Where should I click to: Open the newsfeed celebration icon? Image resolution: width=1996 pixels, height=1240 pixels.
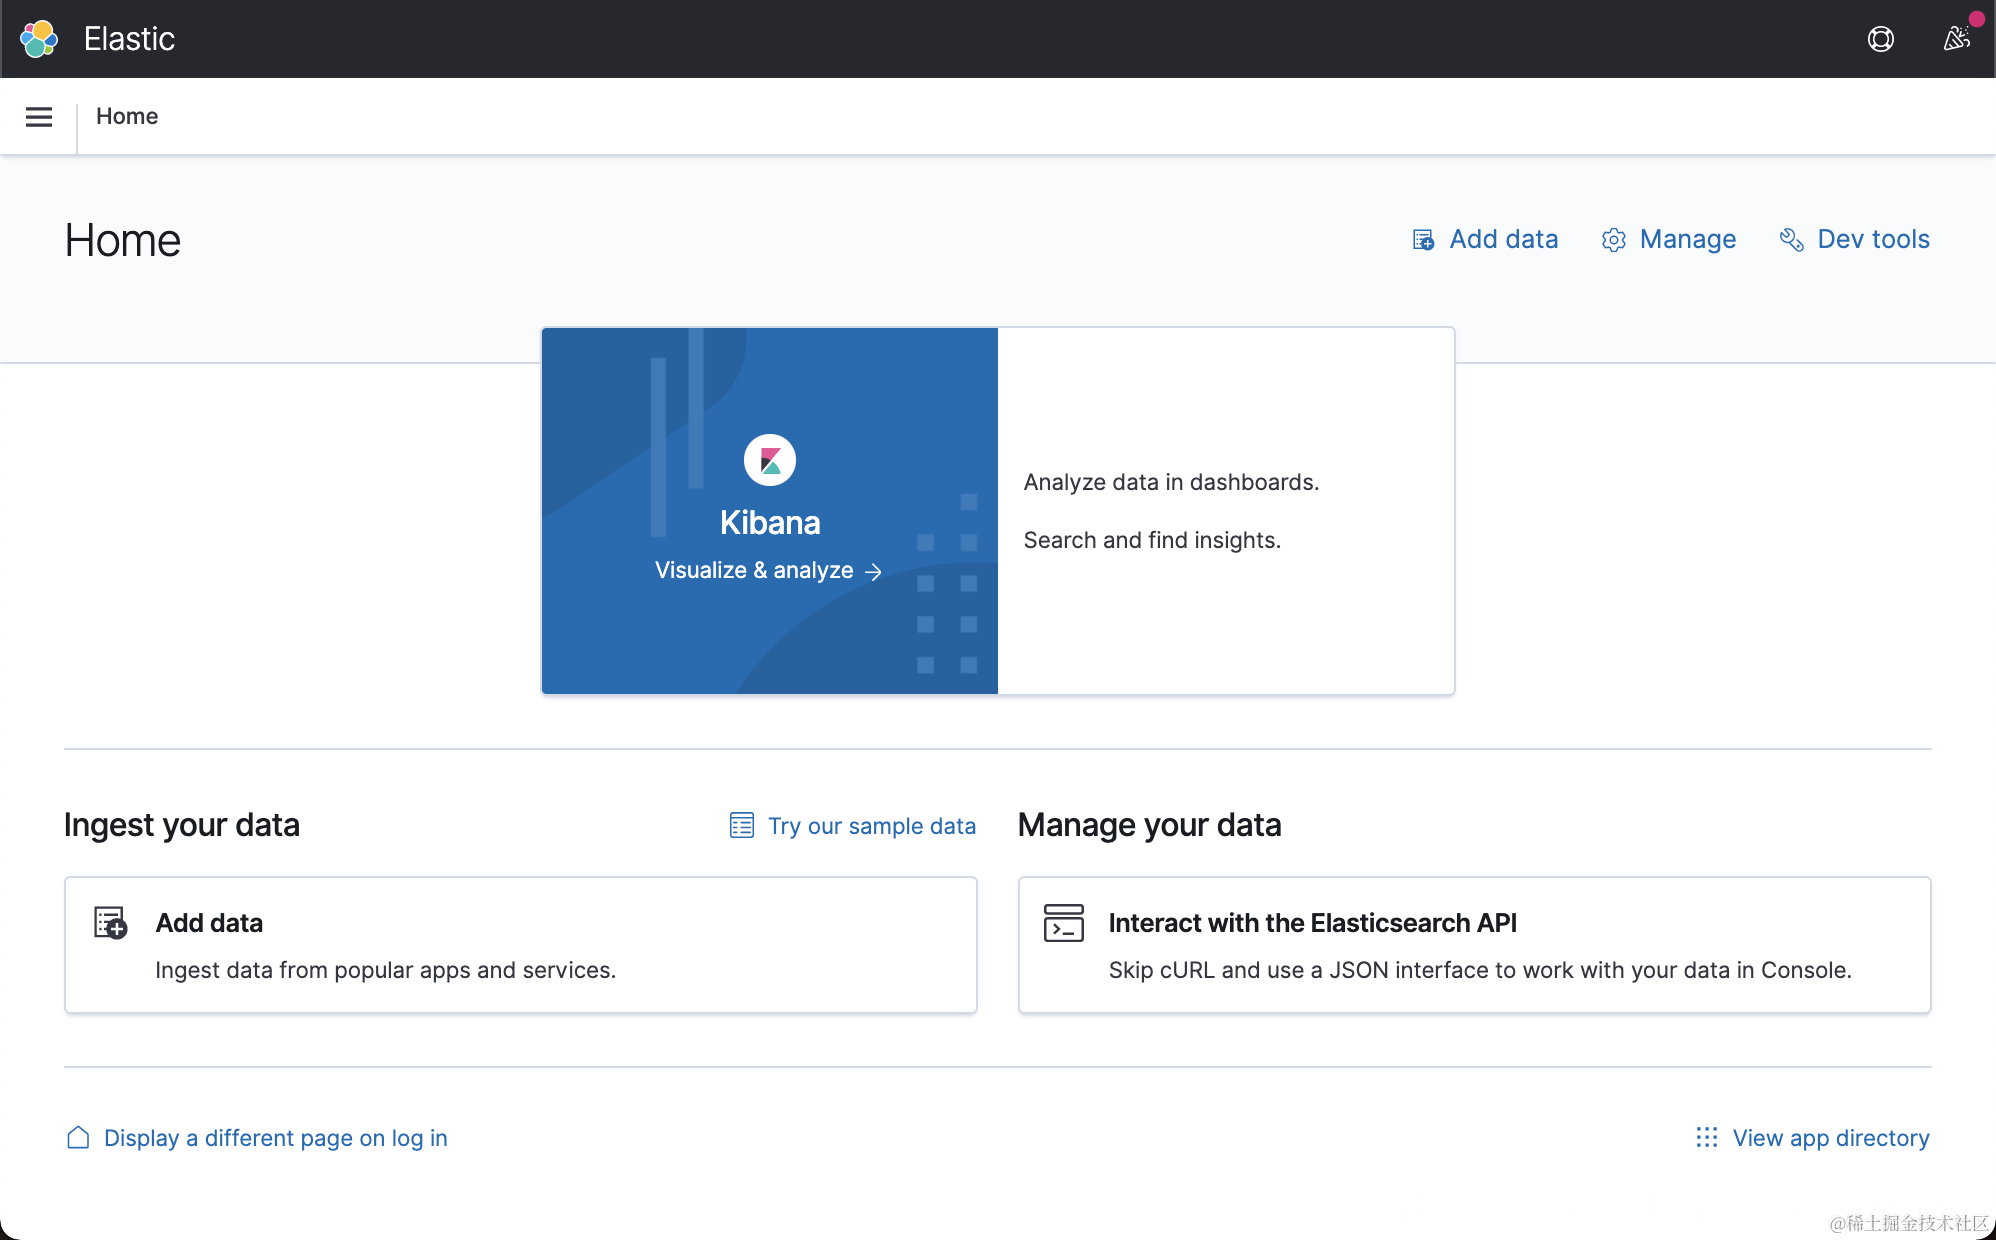(x=1956, y=39)
